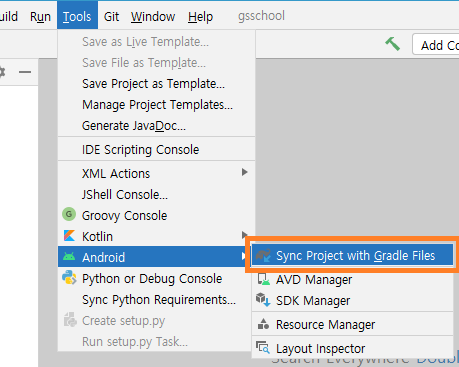Click the Layout Inspector magnifier icon
The height and width of the screenshot is (367, 459).
pos(263,348)
